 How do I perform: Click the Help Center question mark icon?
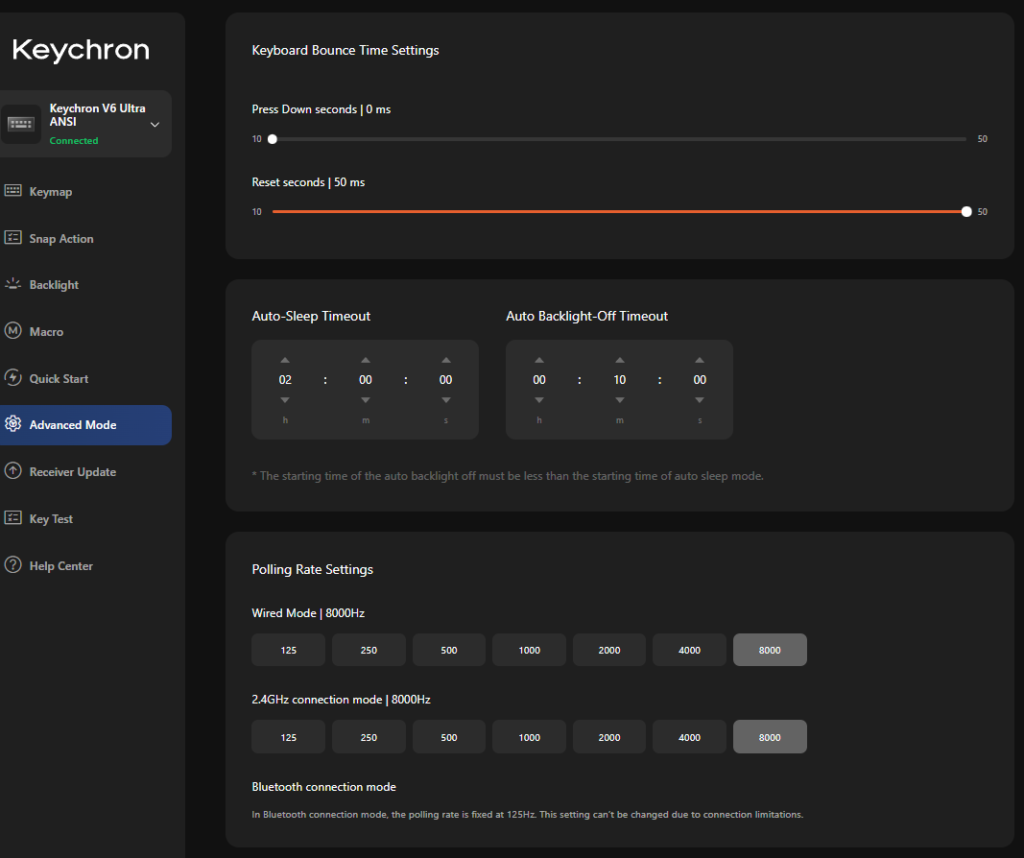(13, 565)
